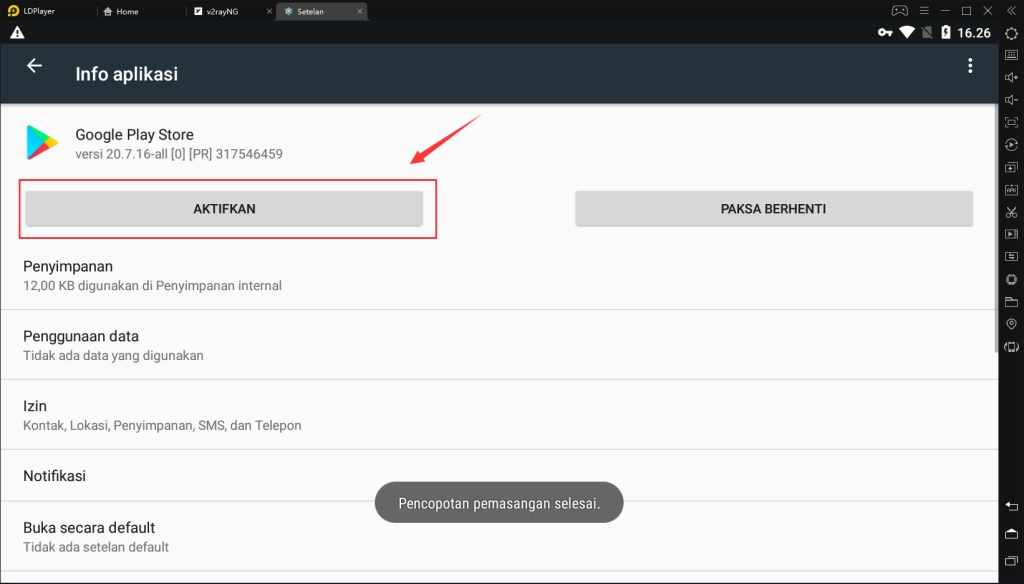Screen dimensions: 1024x584
Task: Open LDPlayer settings gear in sidebar
Action: 1012,33
